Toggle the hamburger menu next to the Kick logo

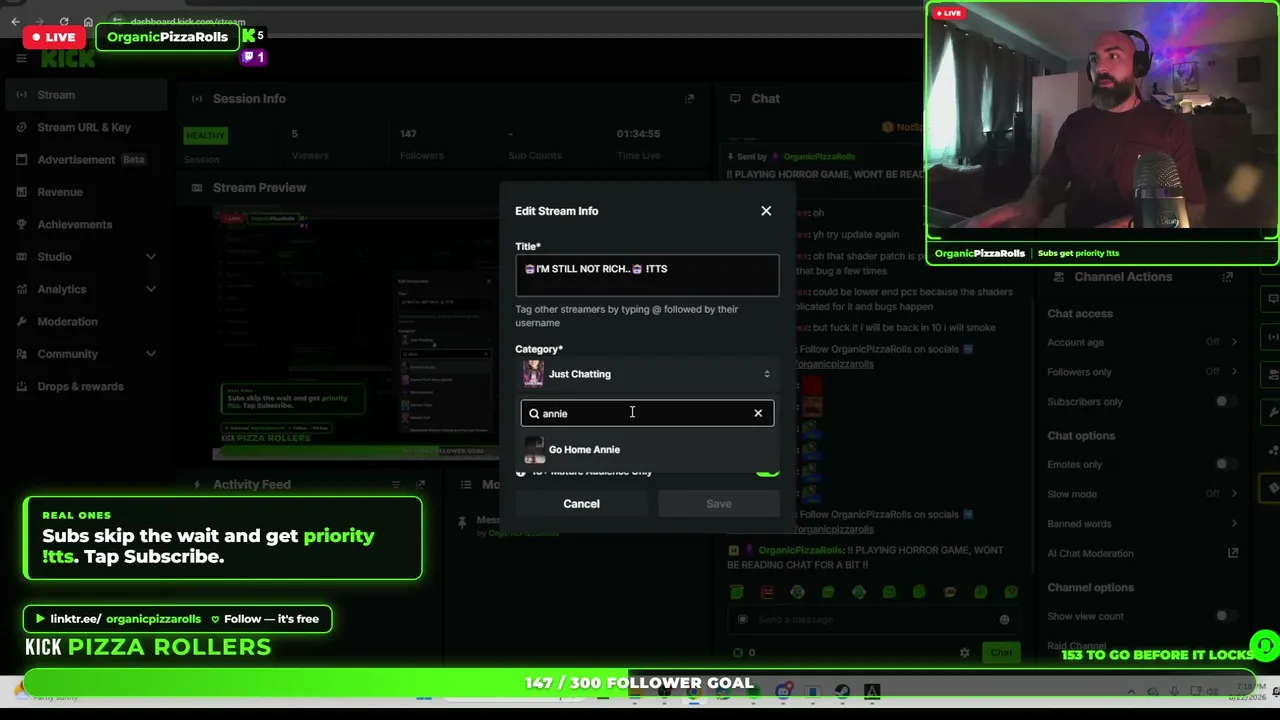point(21,59)
